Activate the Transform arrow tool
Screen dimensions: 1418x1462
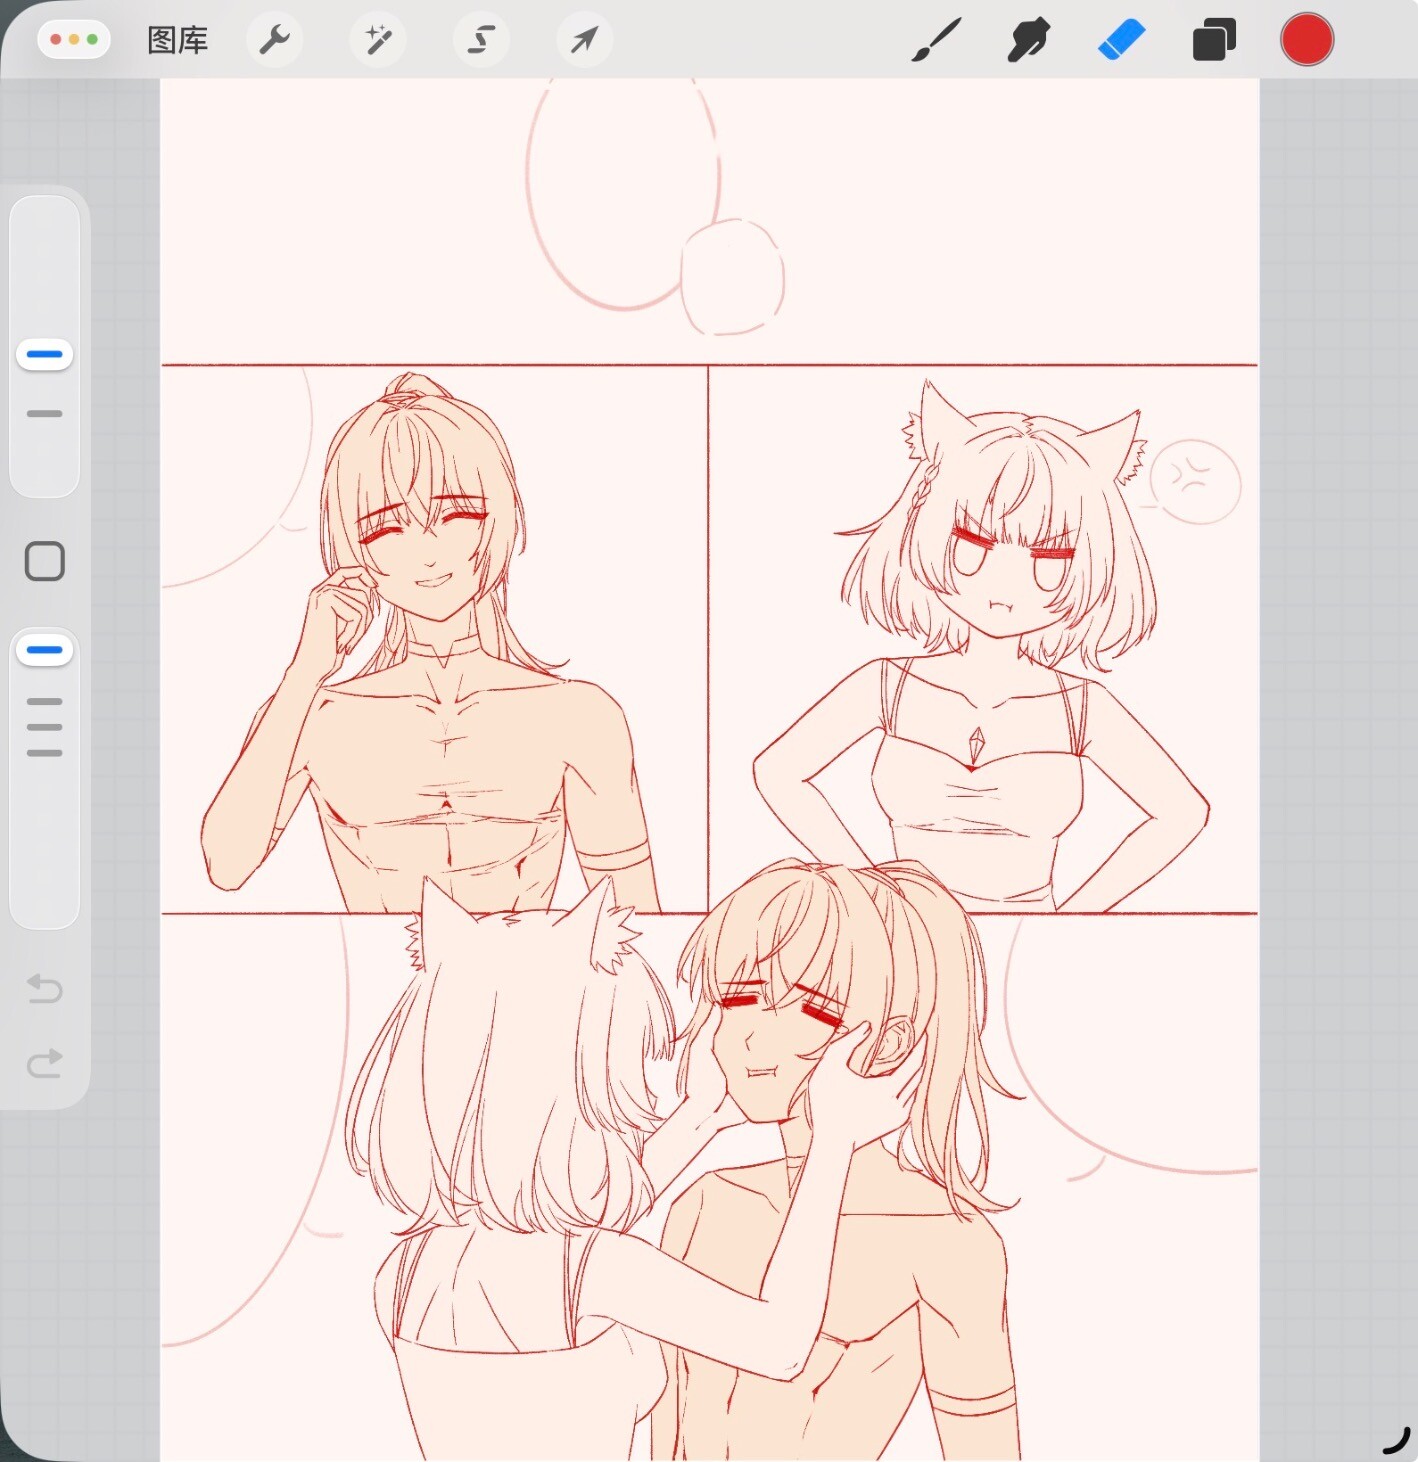coord(584,40)
